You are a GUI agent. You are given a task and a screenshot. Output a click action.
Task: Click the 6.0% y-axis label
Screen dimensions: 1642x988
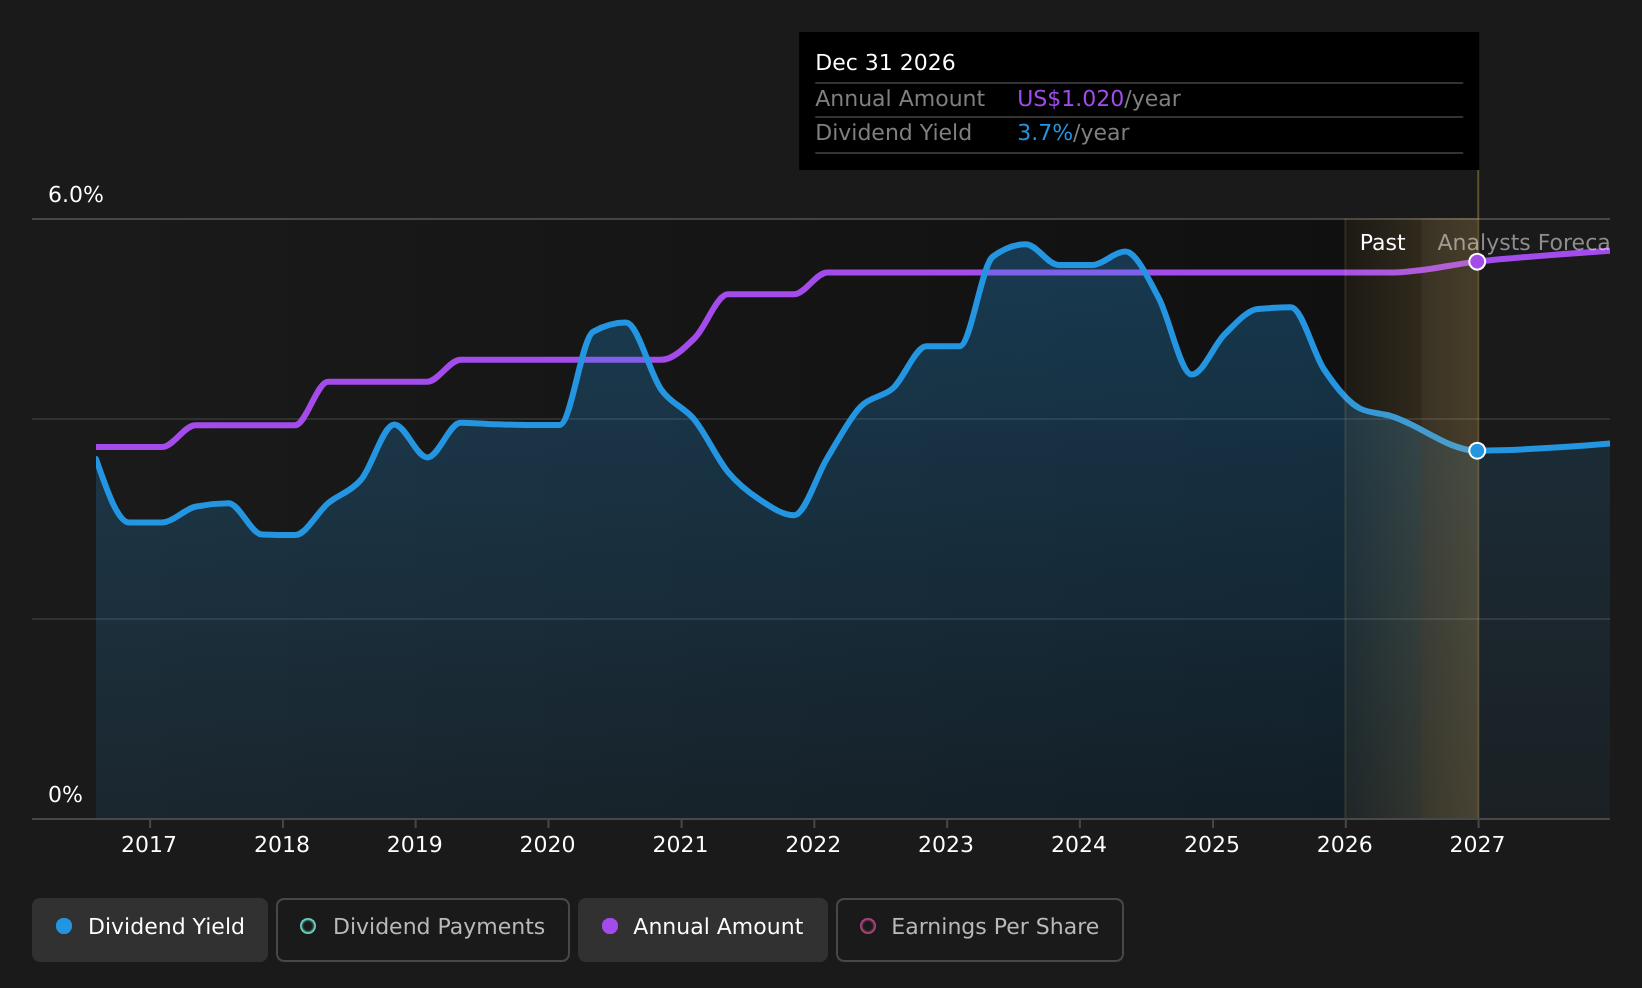point(76,195)
